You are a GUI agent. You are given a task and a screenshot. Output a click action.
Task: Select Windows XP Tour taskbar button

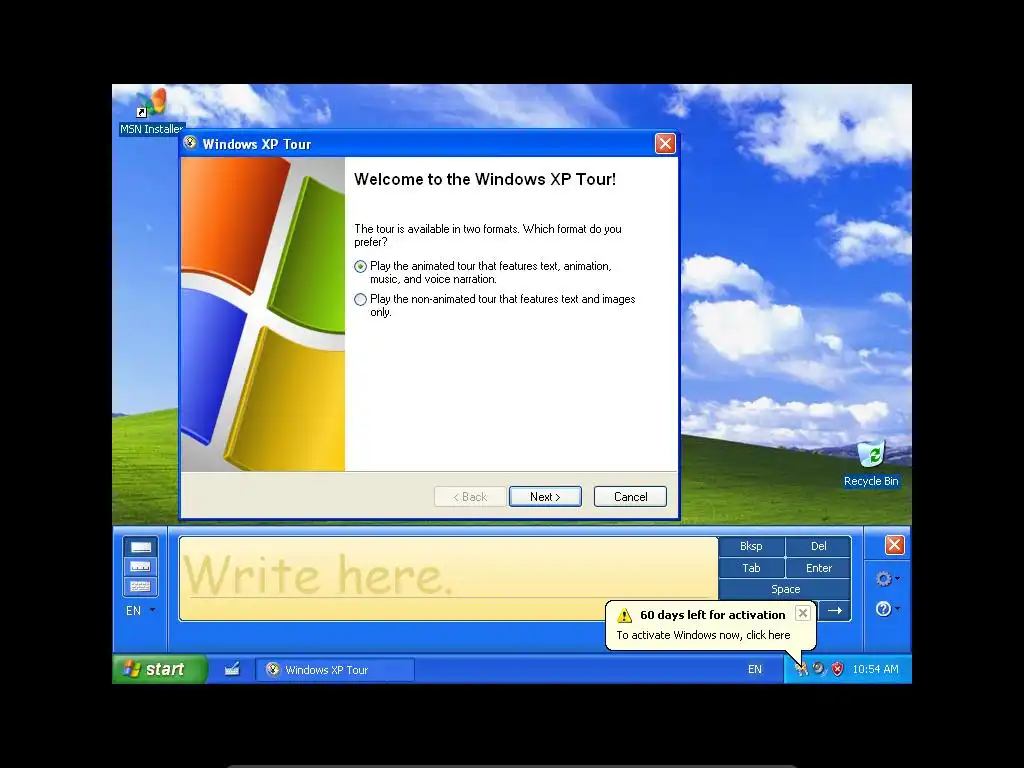pyautogui.click(x=334, y=670)
